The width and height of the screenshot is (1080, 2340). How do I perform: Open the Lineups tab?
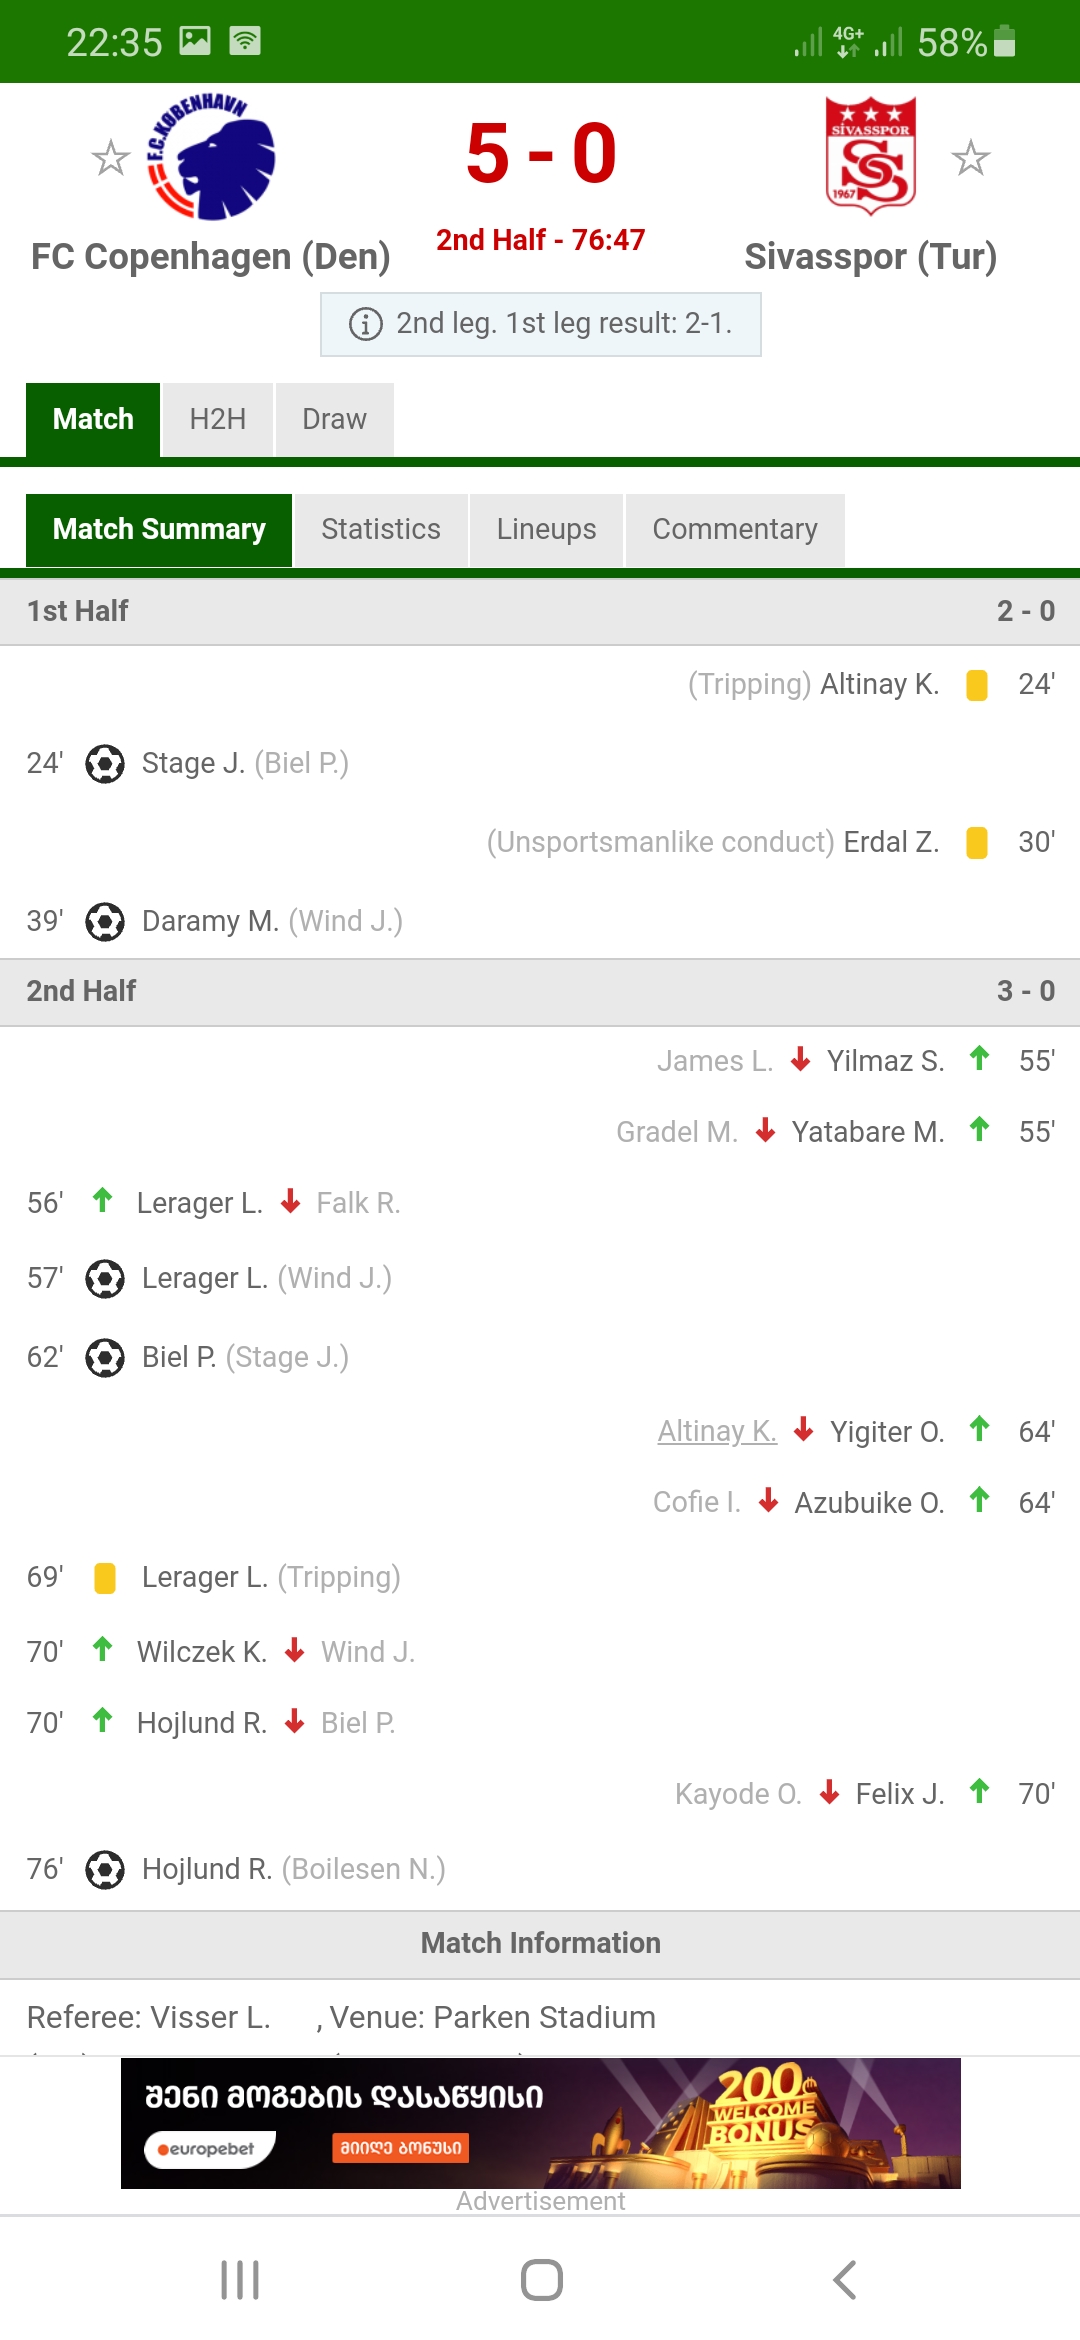(x=546, y=529)
